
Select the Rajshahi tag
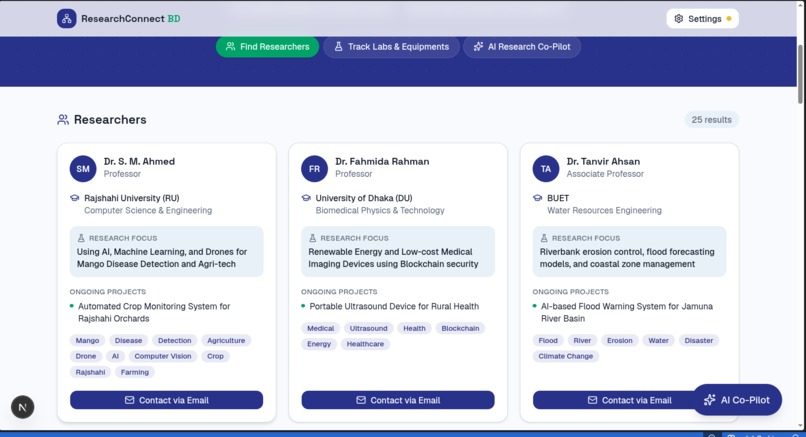click(x=90, y=372)
